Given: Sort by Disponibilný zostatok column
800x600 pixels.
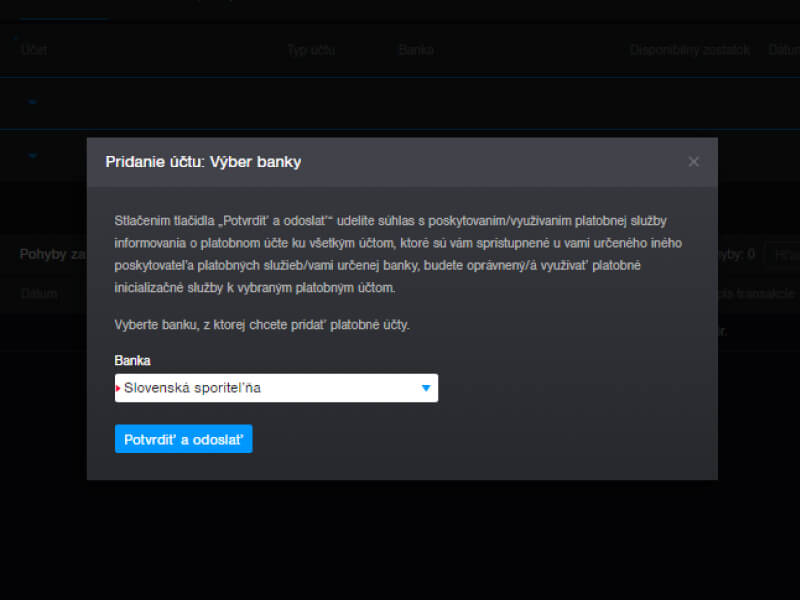Looking at the screenshot, I should [689, 50].
